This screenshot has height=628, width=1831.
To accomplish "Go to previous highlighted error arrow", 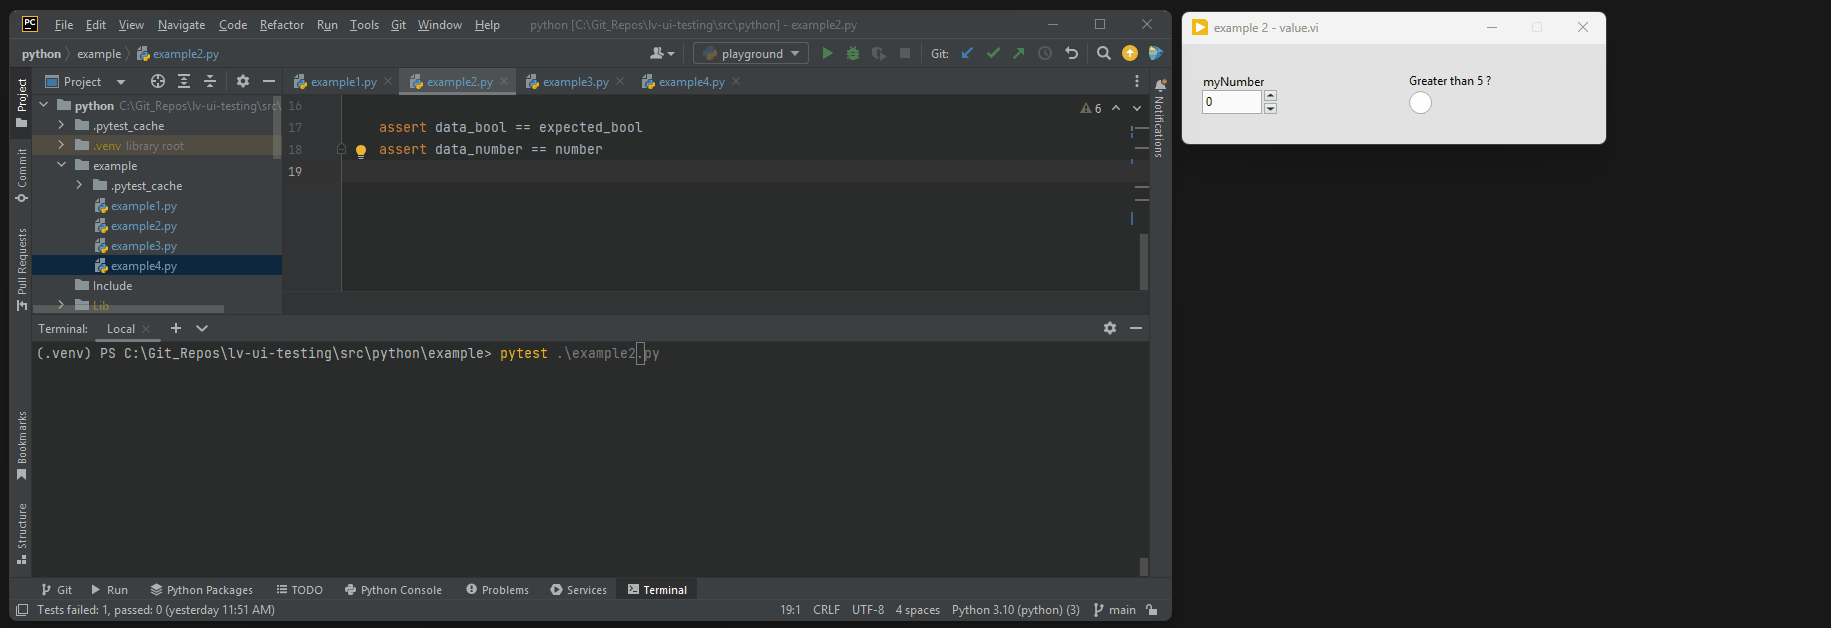I will coord(1116,108).
